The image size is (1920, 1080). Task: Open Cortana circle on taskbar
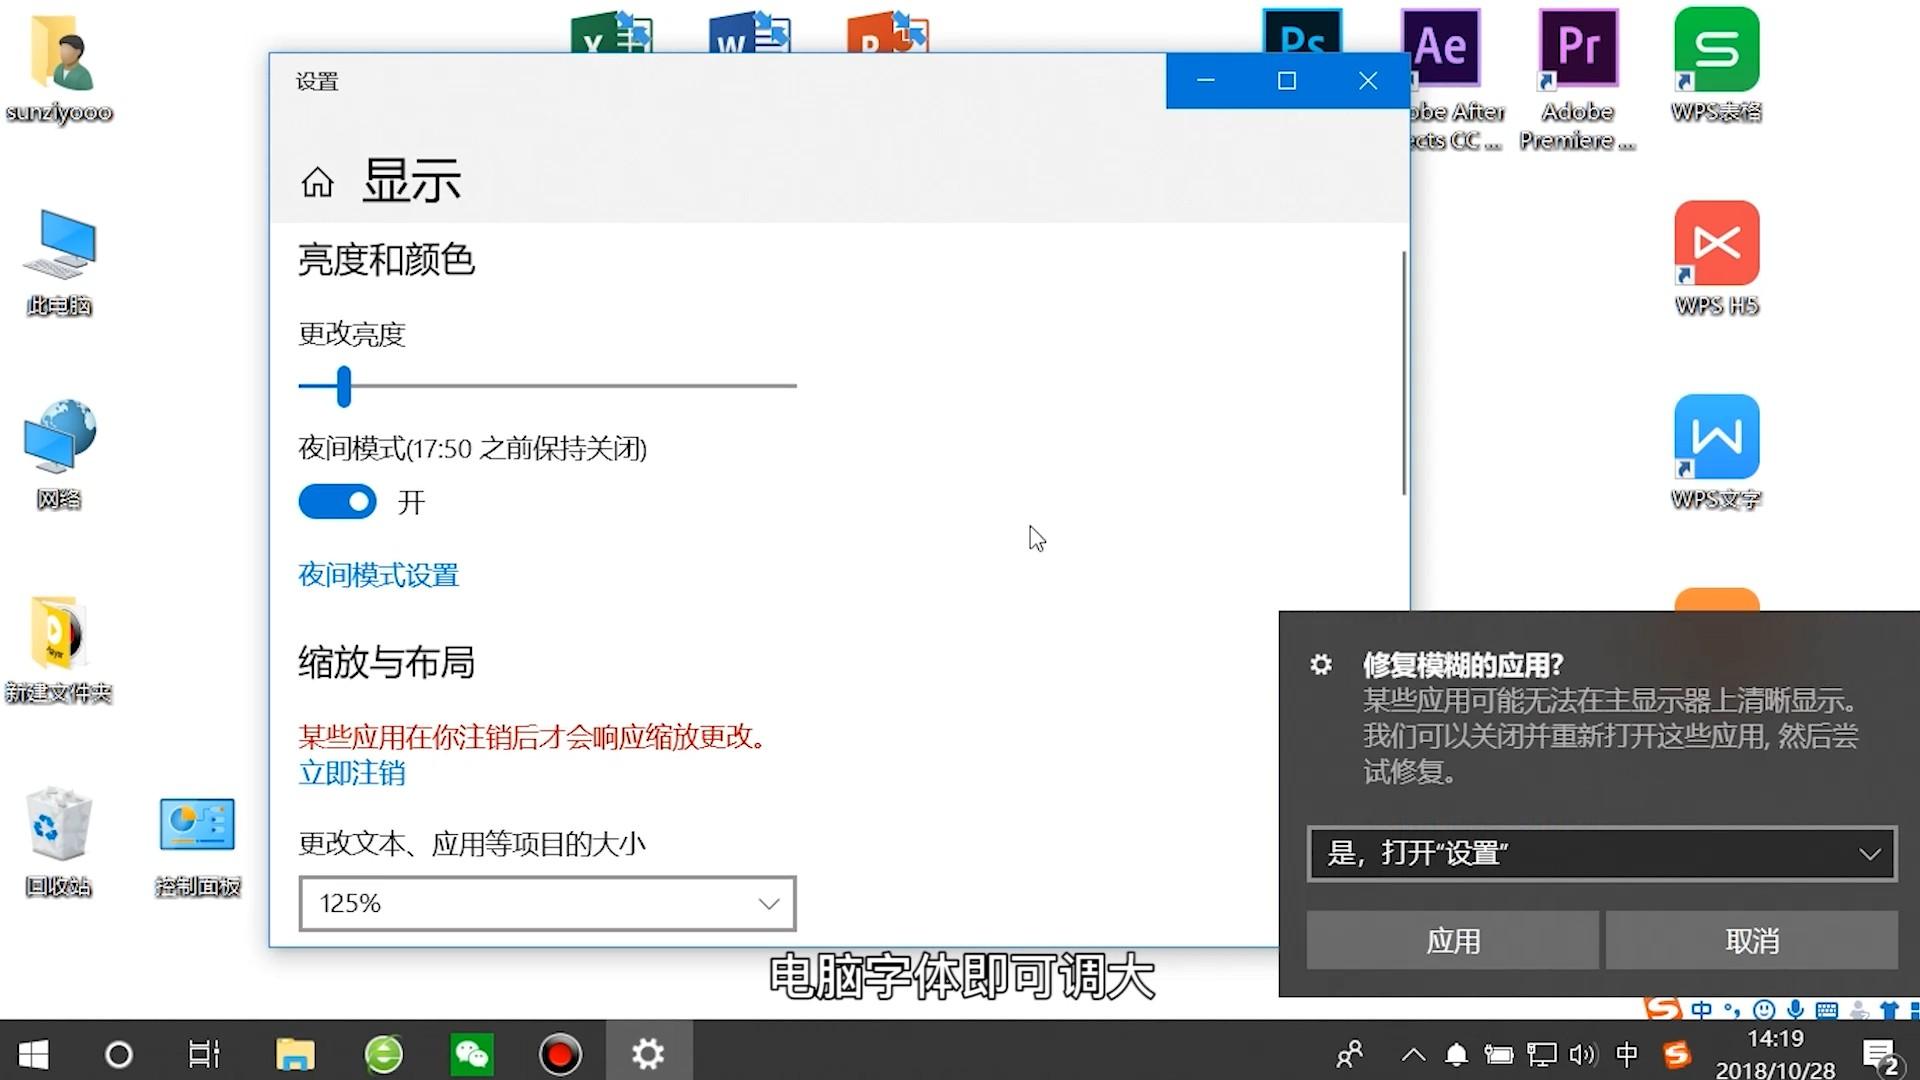coord(118,1054)
